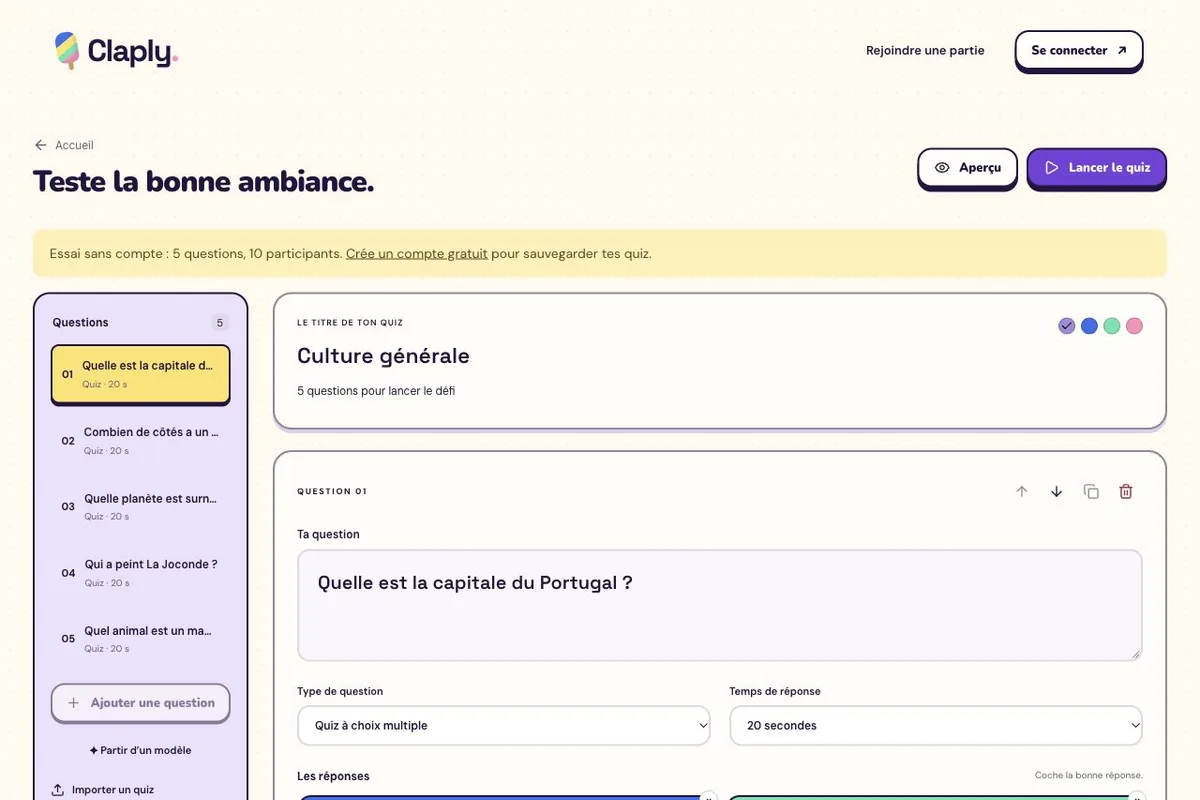
Task: Move question 01 down with arrow icon
Action: click(x=1057, y=491)
